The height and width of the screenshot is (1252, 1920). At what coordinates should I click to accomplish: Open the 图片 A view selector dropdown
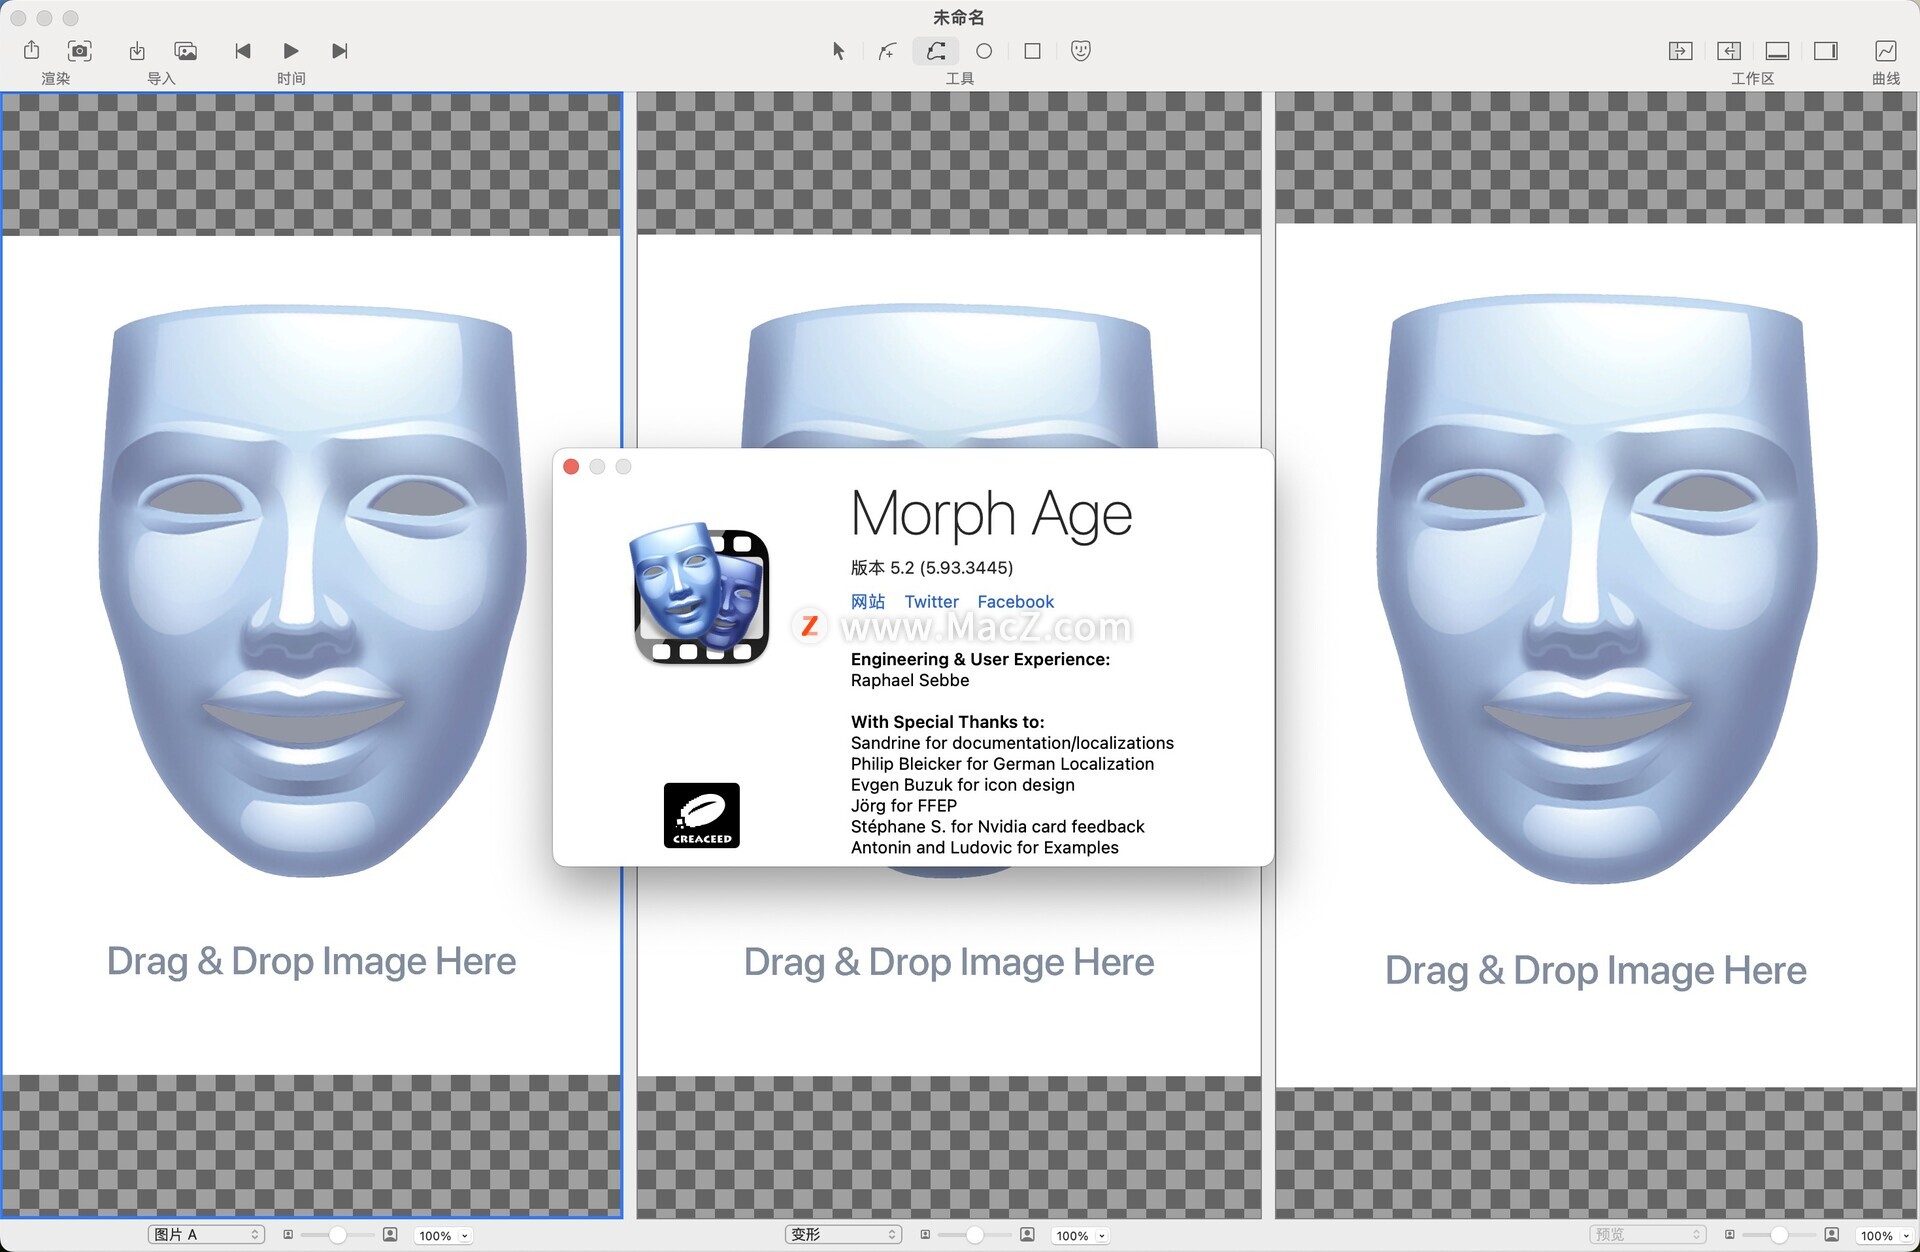[206, 1235]
